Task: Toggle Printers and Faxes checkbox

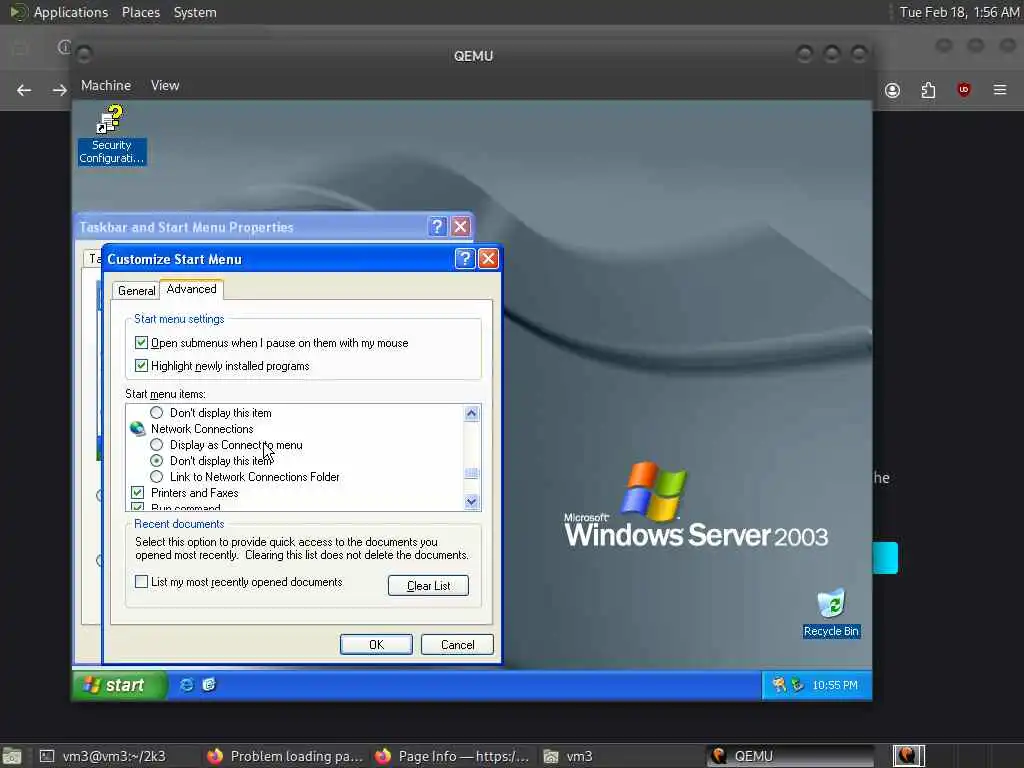Action: (x=137, y=492)
